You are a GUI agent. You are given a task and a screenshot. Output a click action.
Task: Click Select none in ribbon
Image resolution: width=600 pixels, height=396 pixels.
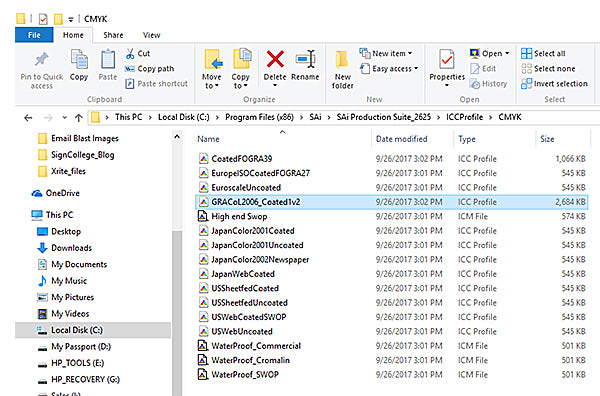pyautogui.click(x=548, y=68)
